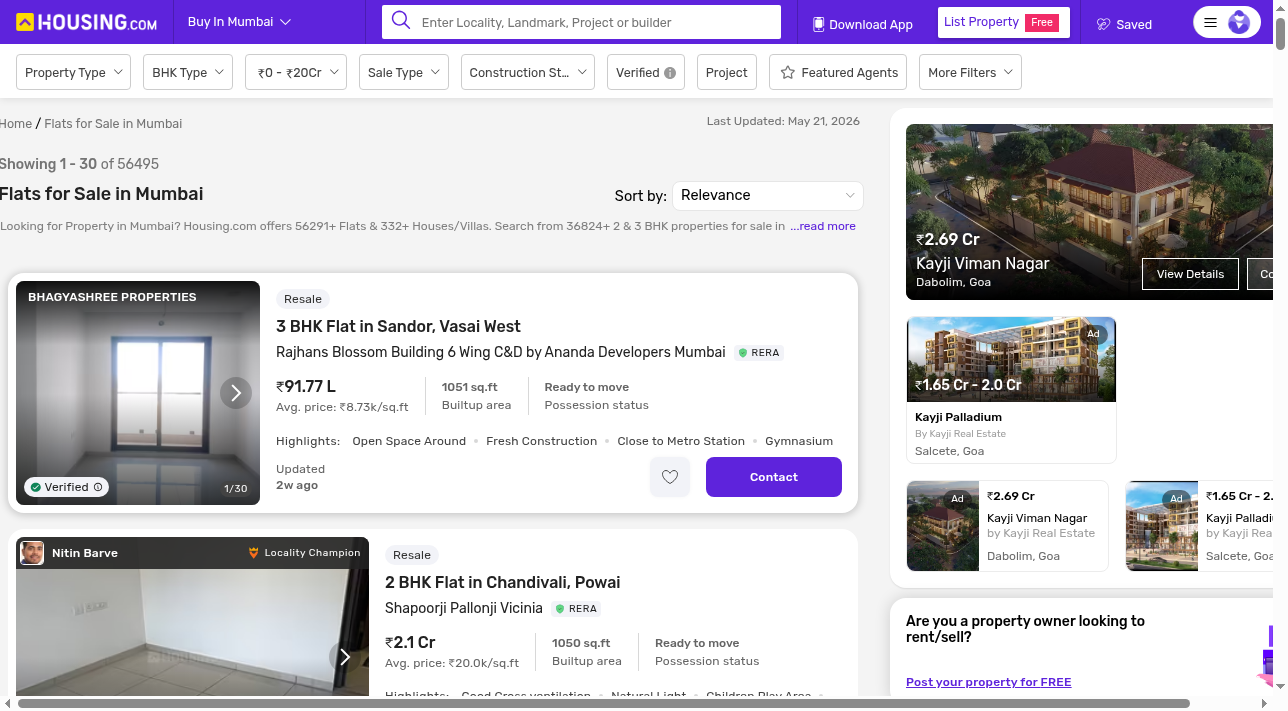
Task: Shortlist Sandor flat with heart icon
Action: (x=670, y=477)
